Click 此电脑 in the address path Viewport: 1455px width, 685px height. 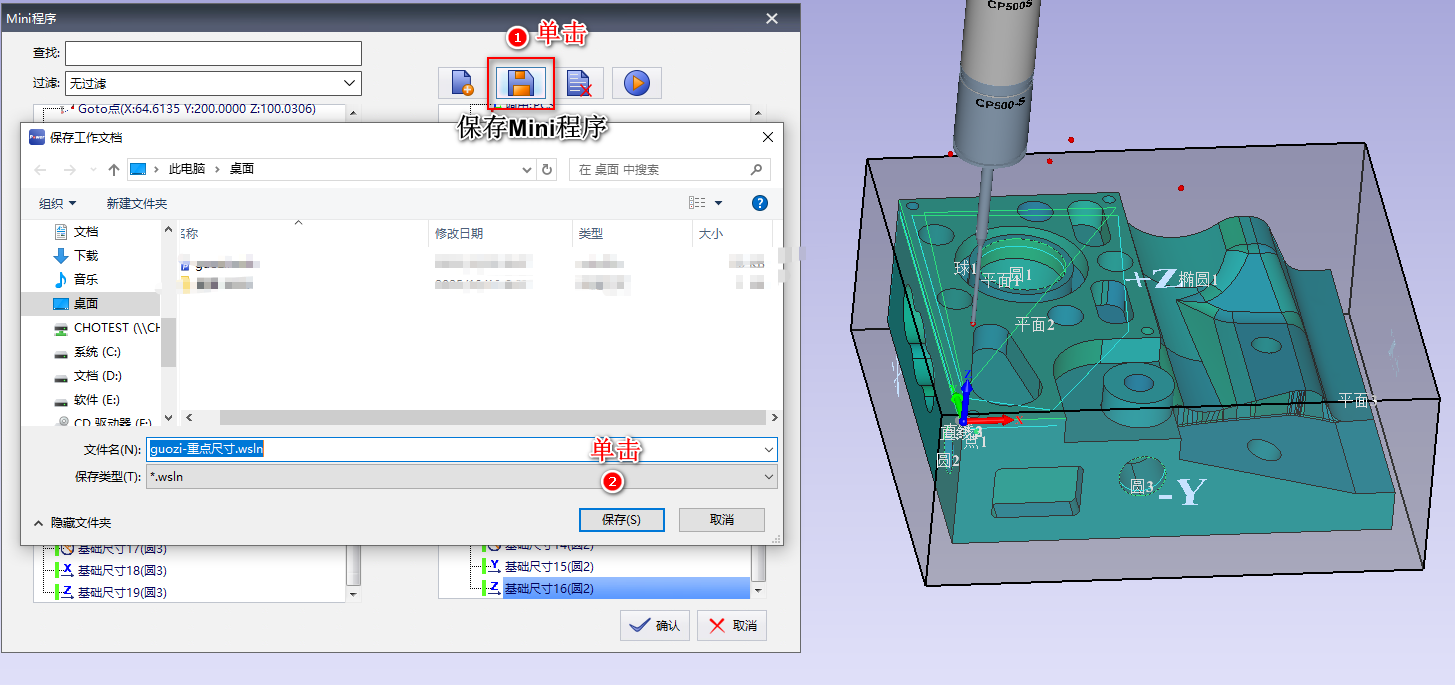pos(187,170)
